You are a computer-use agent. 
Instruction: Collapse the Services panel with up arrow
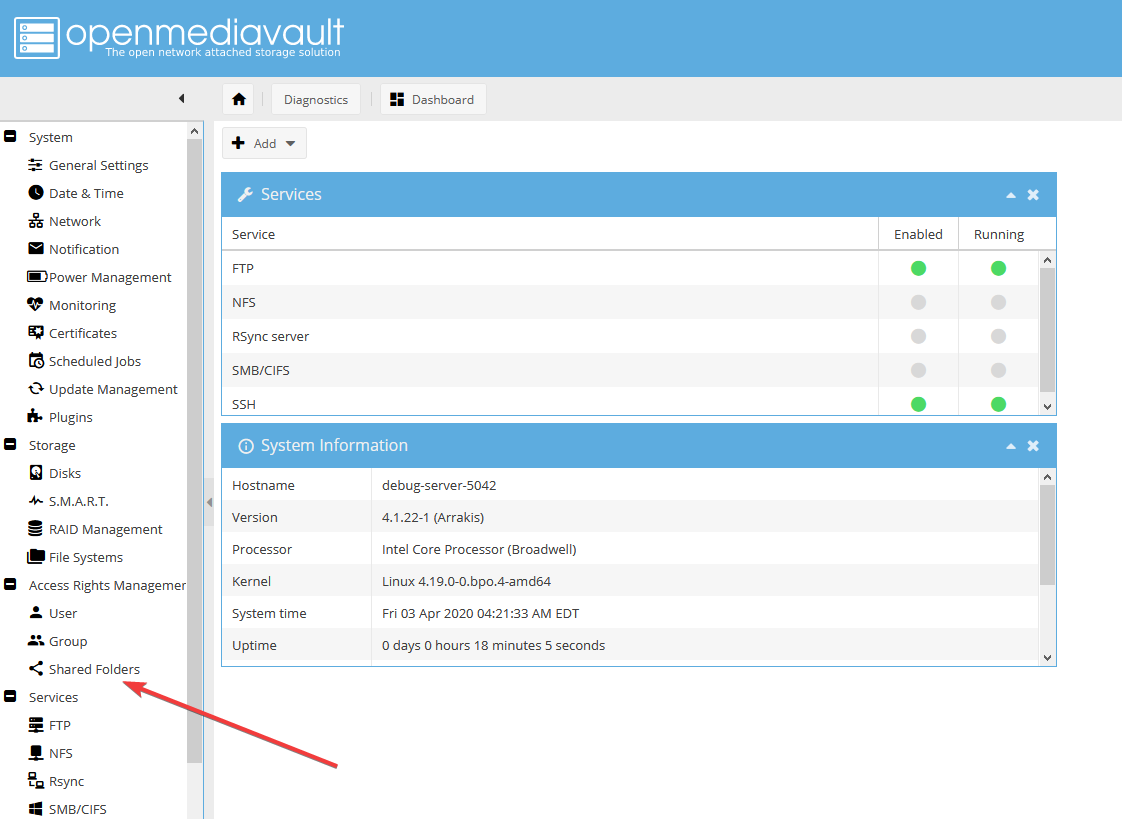[x=1011, y=195]
